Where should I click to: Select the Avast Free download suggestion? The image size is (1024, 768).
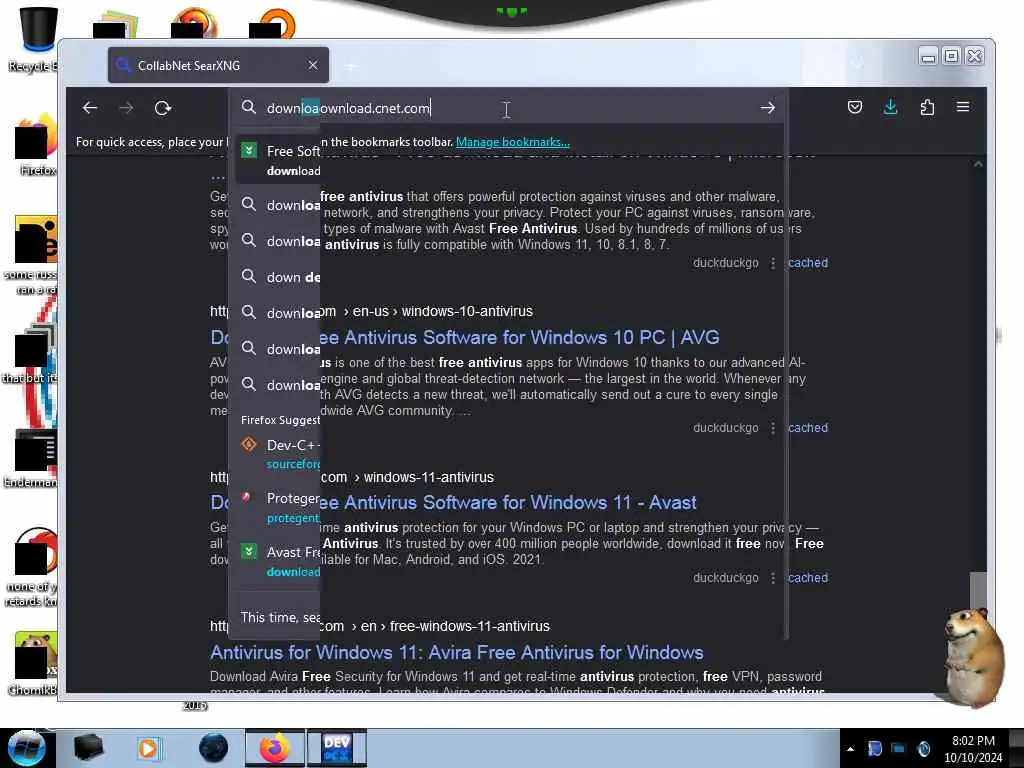click(x=278, y=561)
